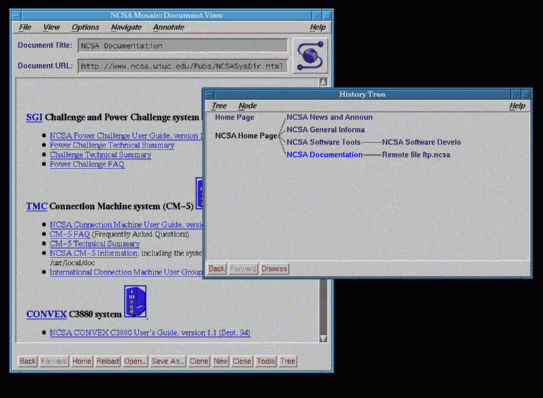Open the File menu

[x=25, y=27]
